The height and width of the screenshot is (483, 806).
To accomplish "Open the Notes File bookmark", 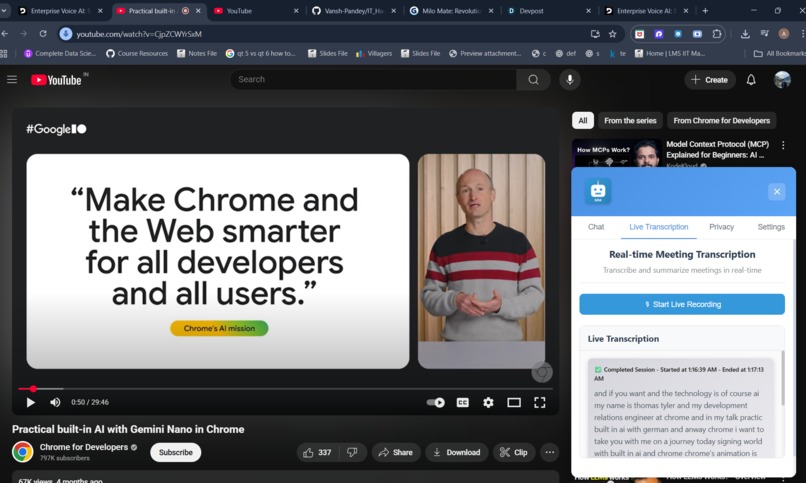I will (197, 53).
